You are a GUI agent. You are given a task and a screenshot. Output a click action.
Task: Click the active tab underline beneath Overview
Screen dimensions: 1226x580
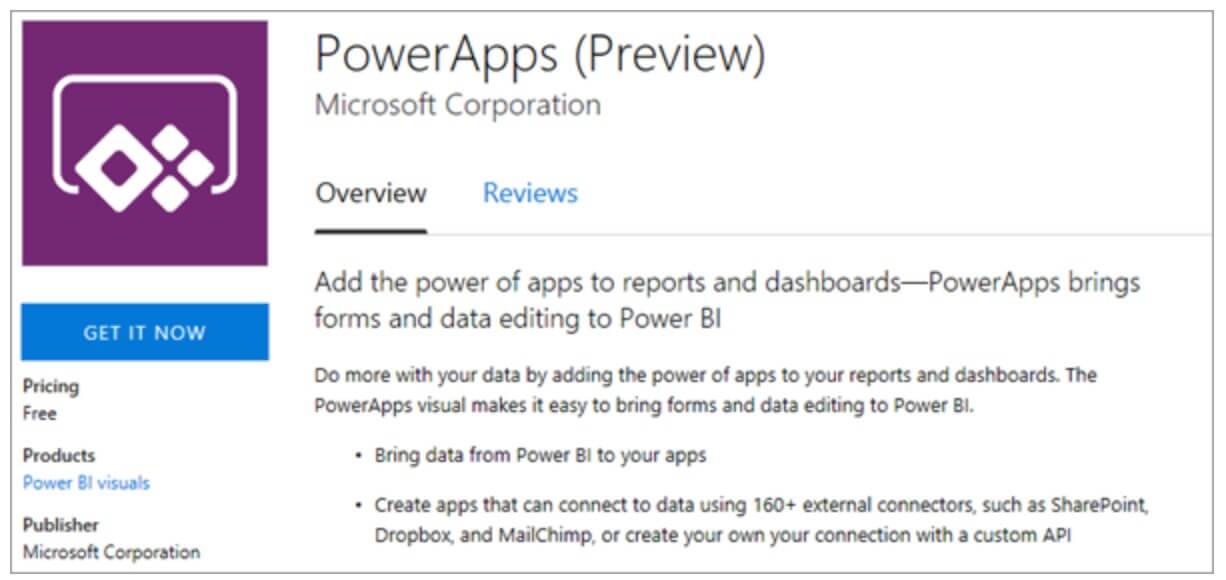[371, 229]
